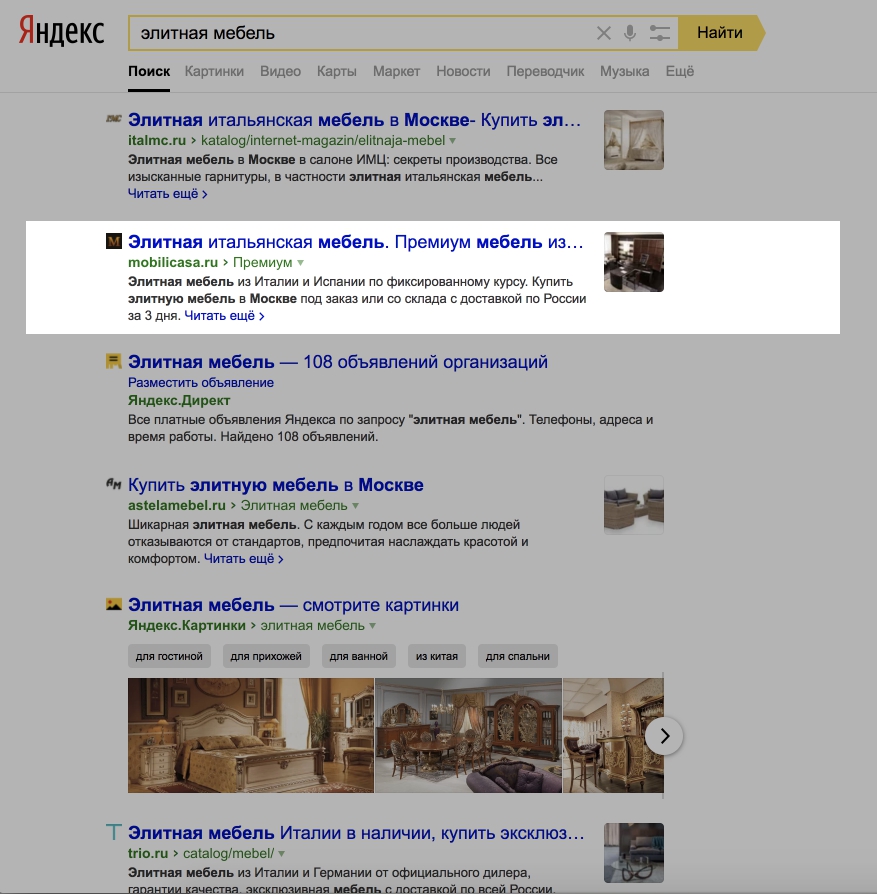Expand the Яндекс.Картинки dropdown arrow

(x=373, y=625)
